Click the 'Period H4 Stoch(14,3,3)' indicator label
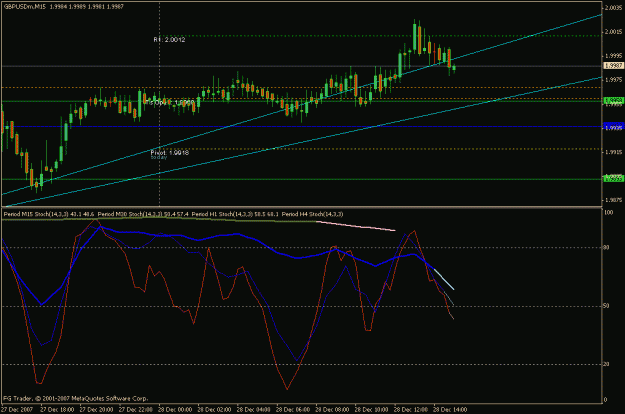Viewport: 625px width, 414px height. point(312,214)
